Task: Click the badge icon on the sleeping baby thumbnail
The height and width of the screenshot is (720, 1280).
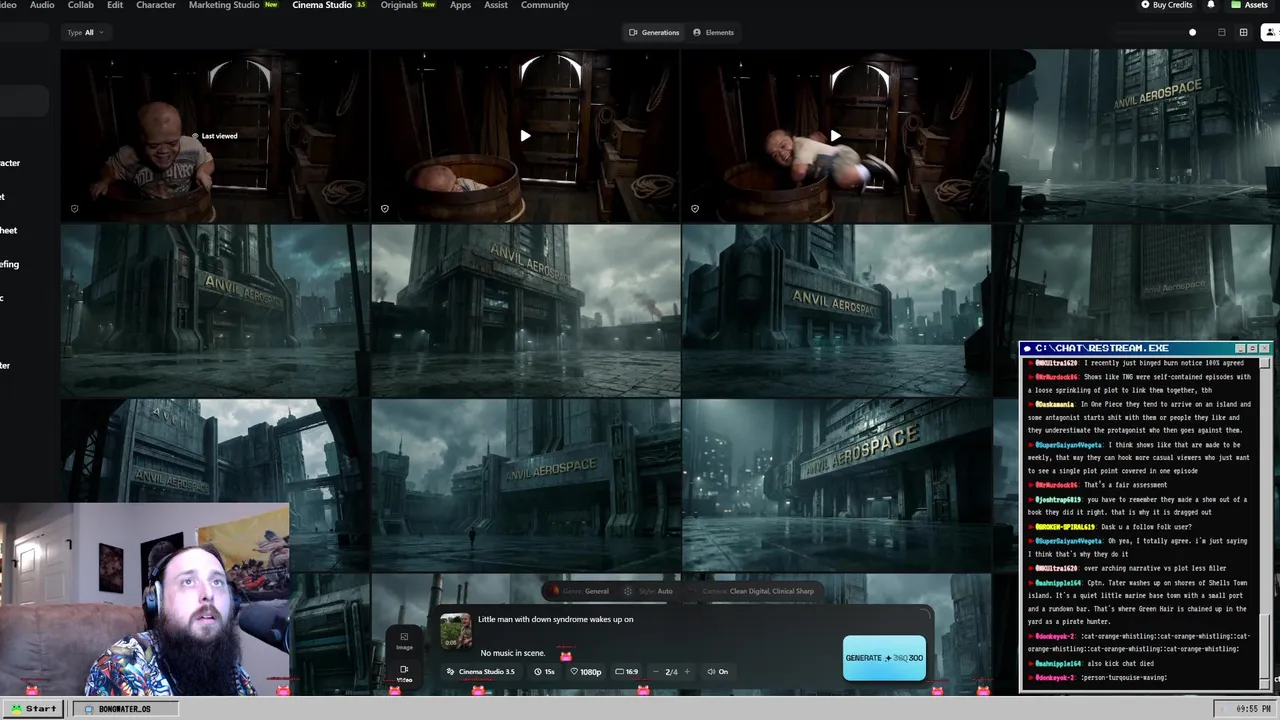Action: coord(385,209)
